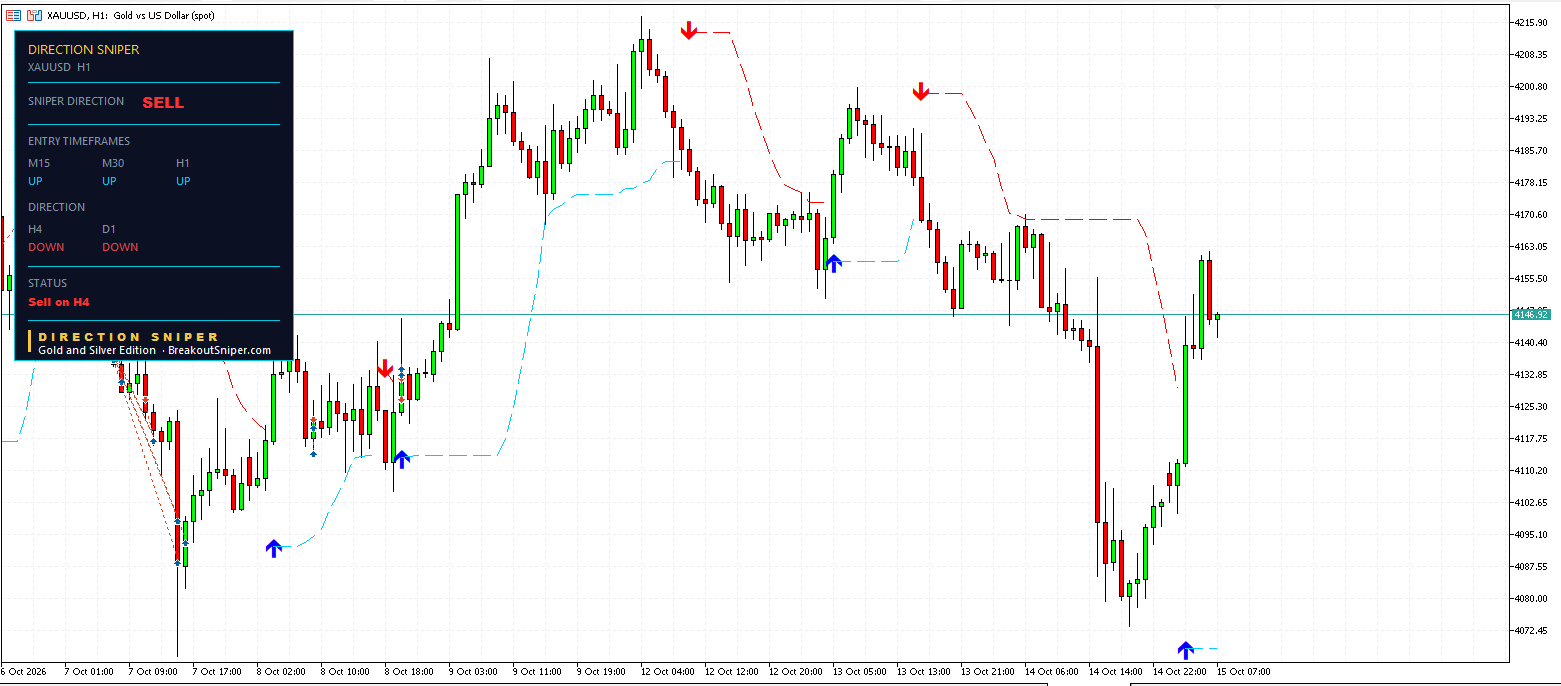Image resolution: width=1561 pixels, height=686 pixels.
Task: Click the 15 Oct 07:00 time label
Action: coord(1243,672)
